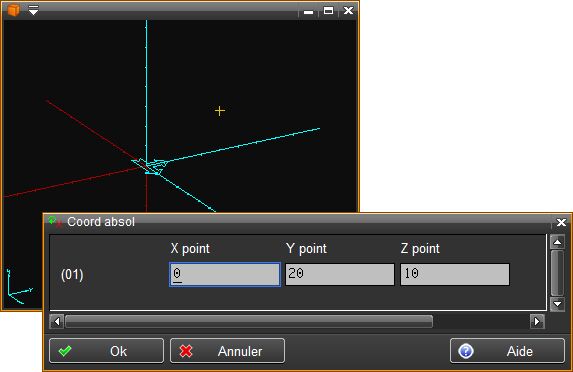Viewport: 573px width, 372px height.
Task: Open the viewport dropdown arrow menu
Action: coord(33,10)
